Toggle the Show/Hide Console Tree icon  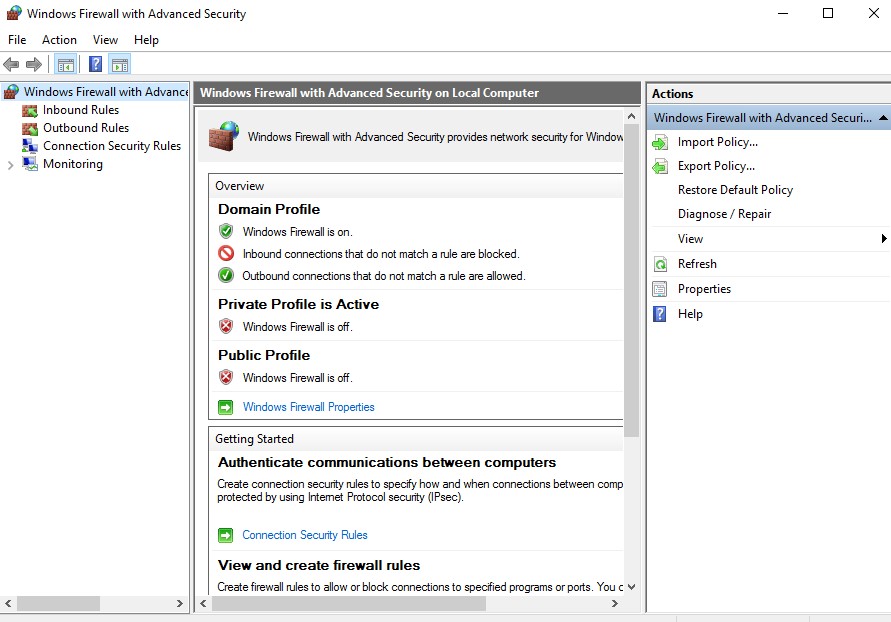(x=65, y=65)
